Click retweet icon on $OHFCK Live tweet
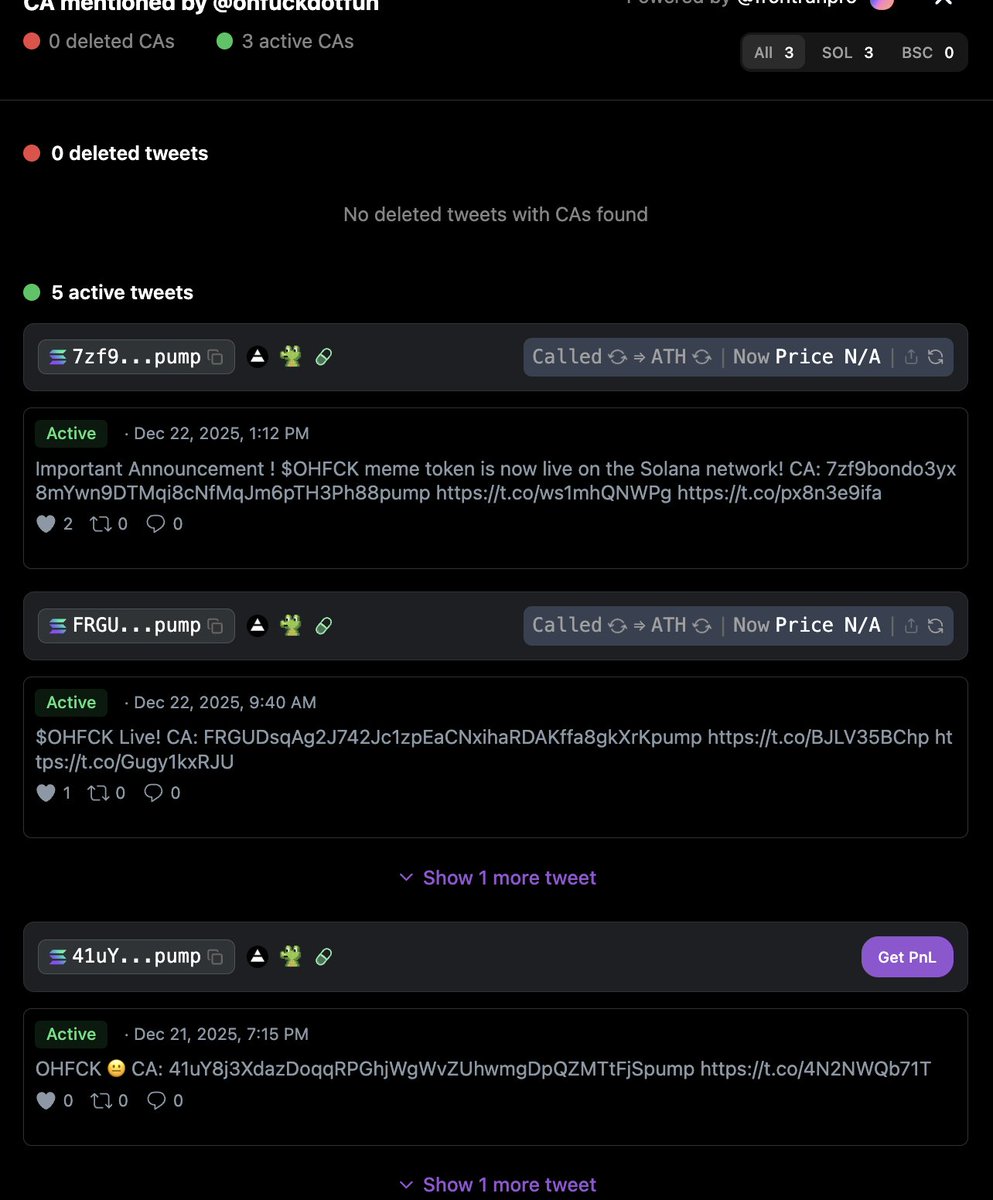 (97, 793)
